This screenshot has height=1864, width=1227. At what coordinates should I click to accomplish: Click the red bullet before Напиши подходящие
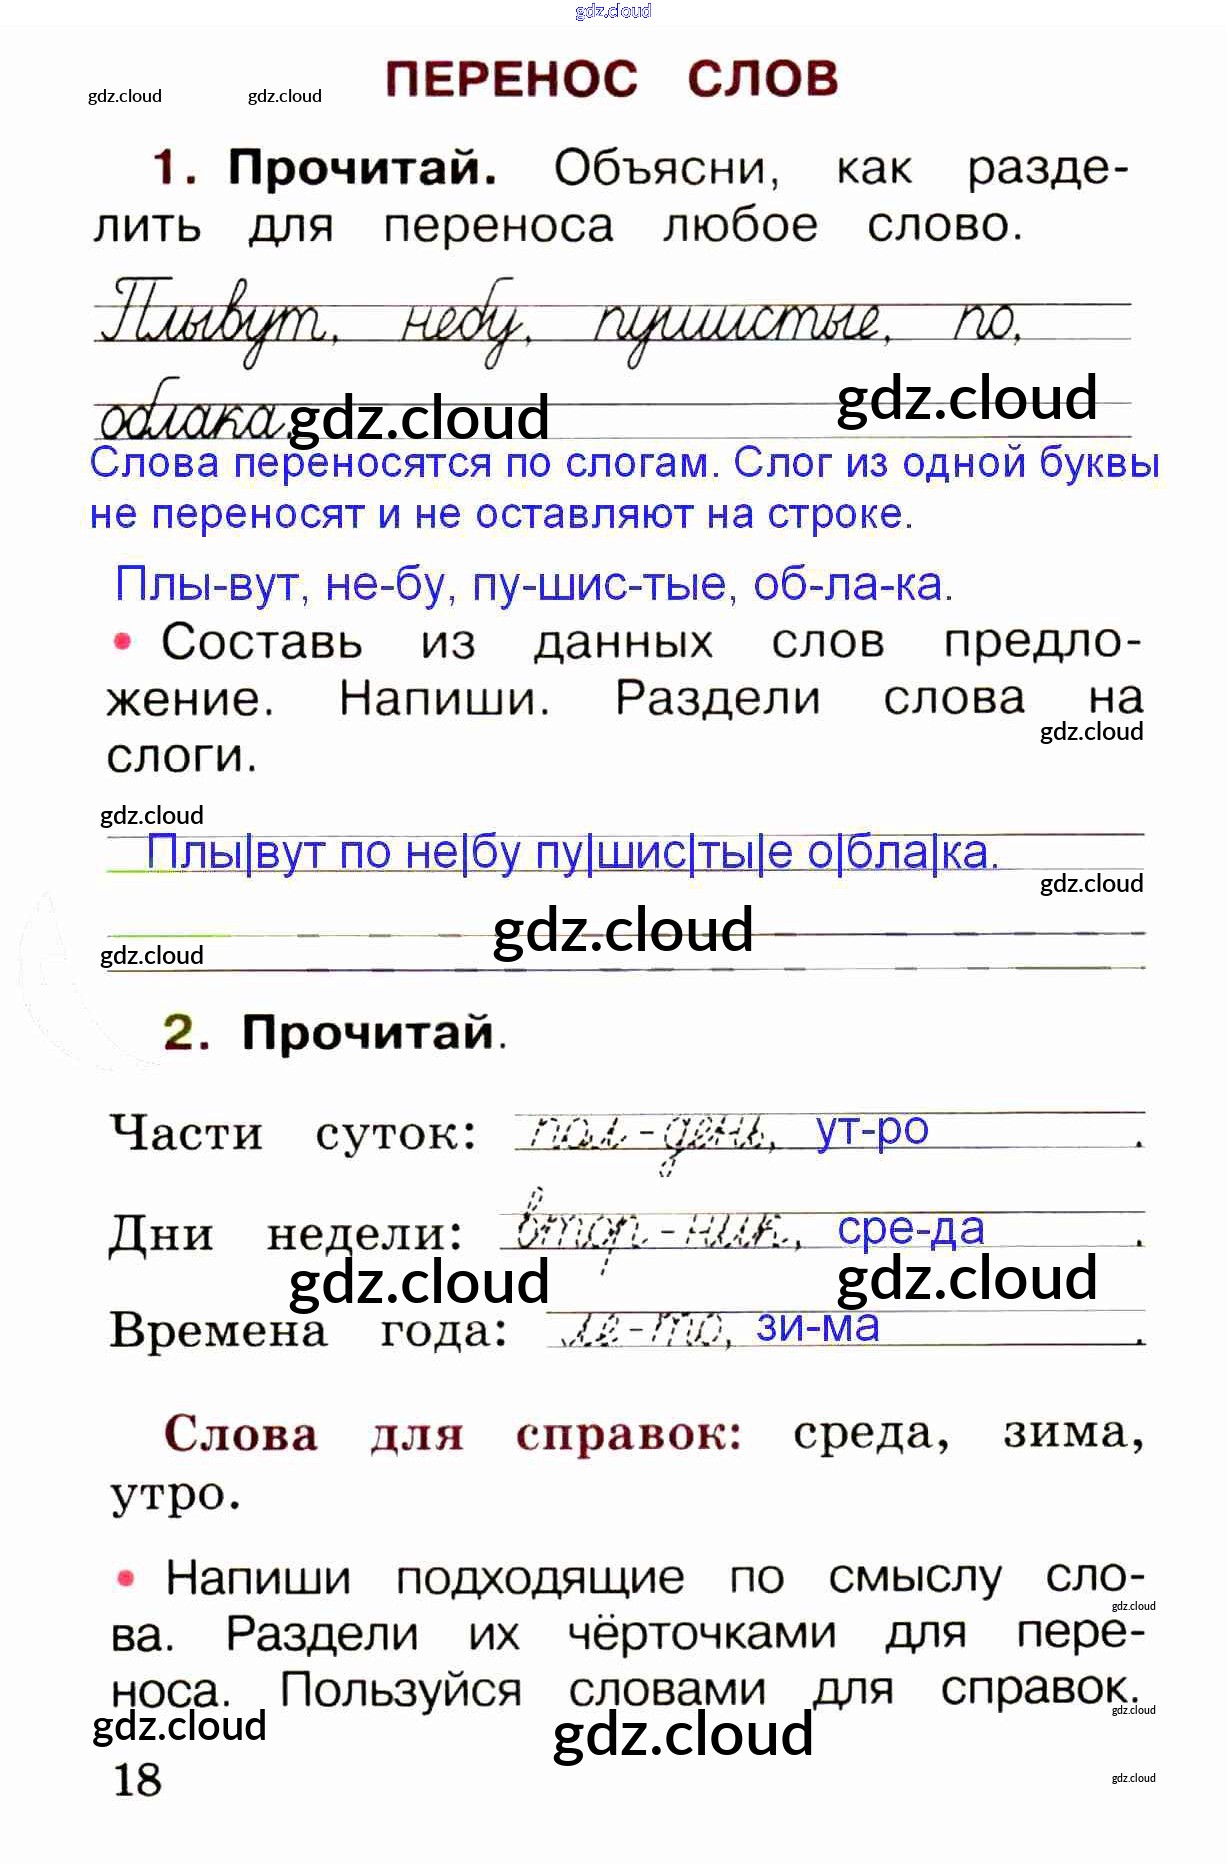126,1578
